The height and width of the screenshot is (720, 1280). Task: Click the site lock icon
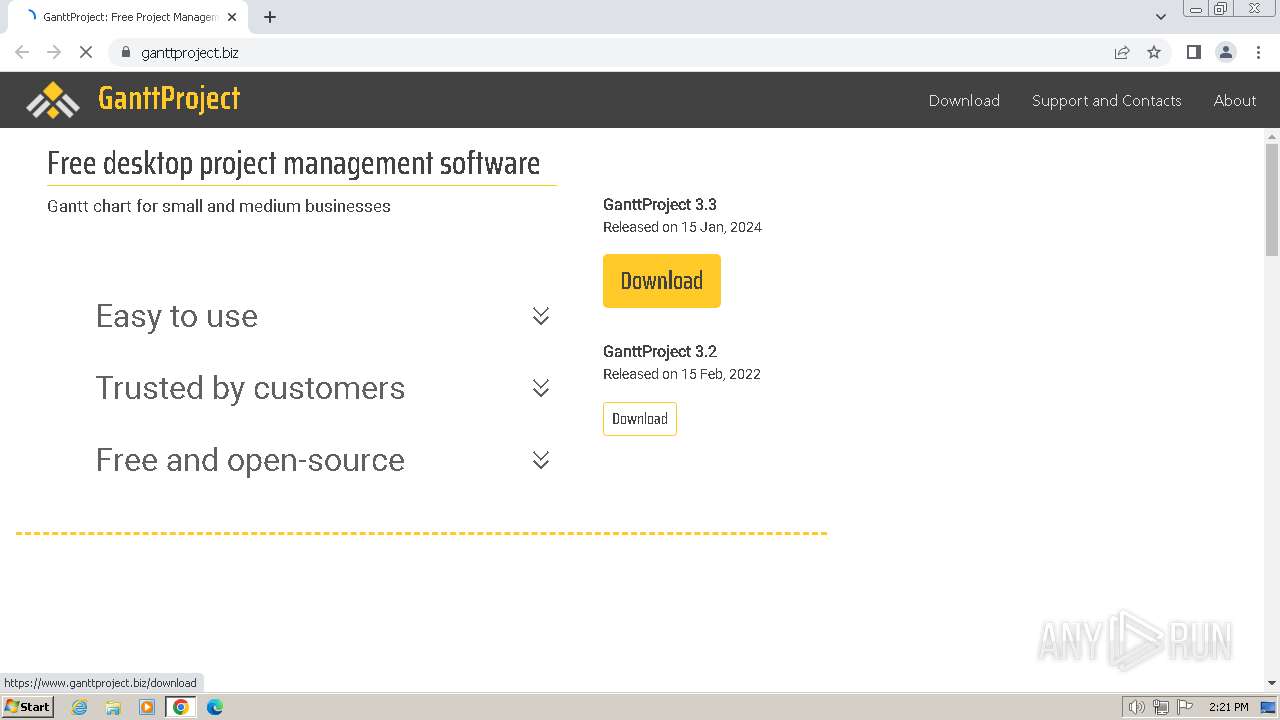pyautogui.click(x=126, y=52)
